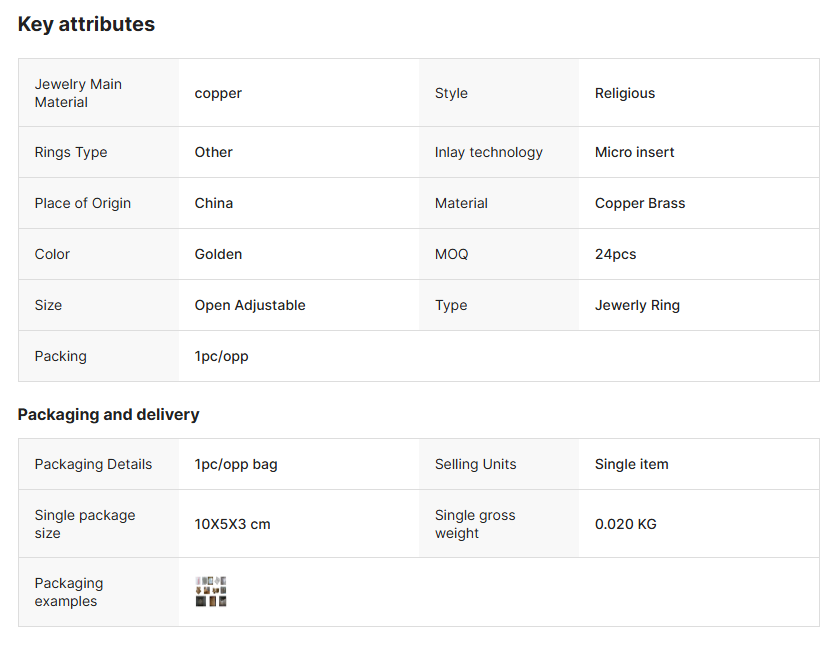Viewport: 831px width, 646px height.
Task: Click the Rings Type label
Action: click(x=71, y=152)
